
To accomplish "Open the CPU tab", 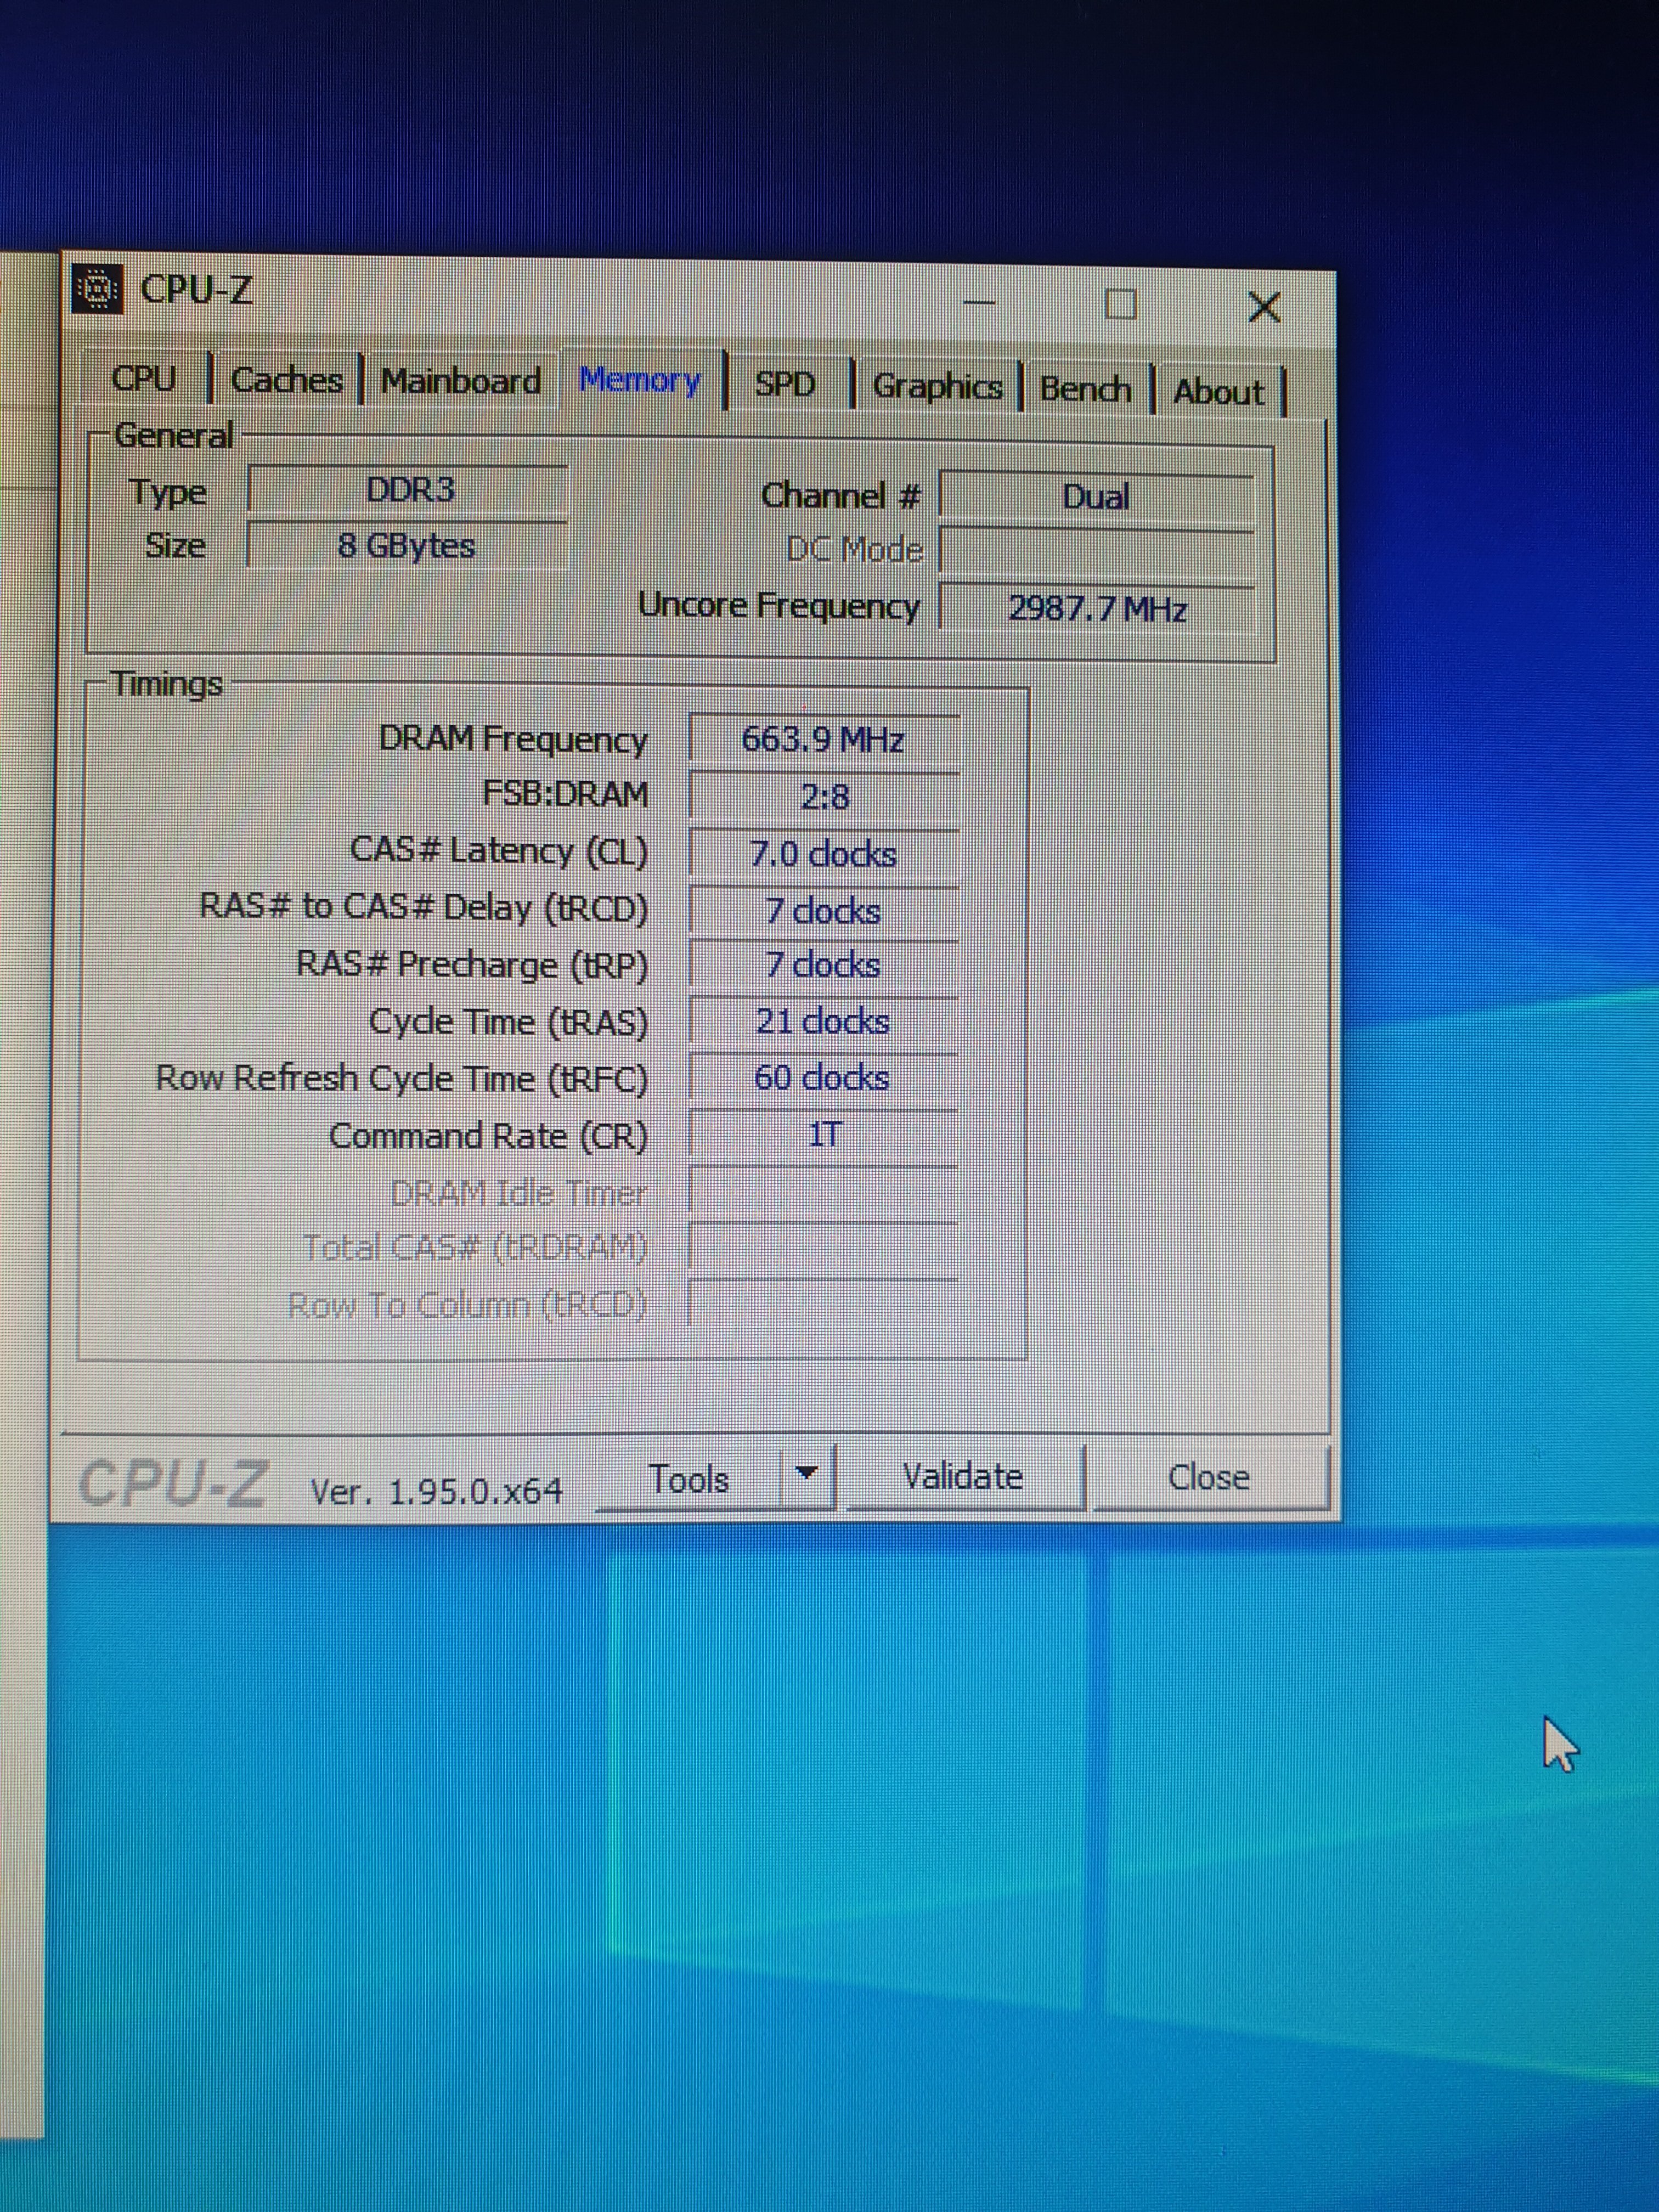I will [144, 378].
